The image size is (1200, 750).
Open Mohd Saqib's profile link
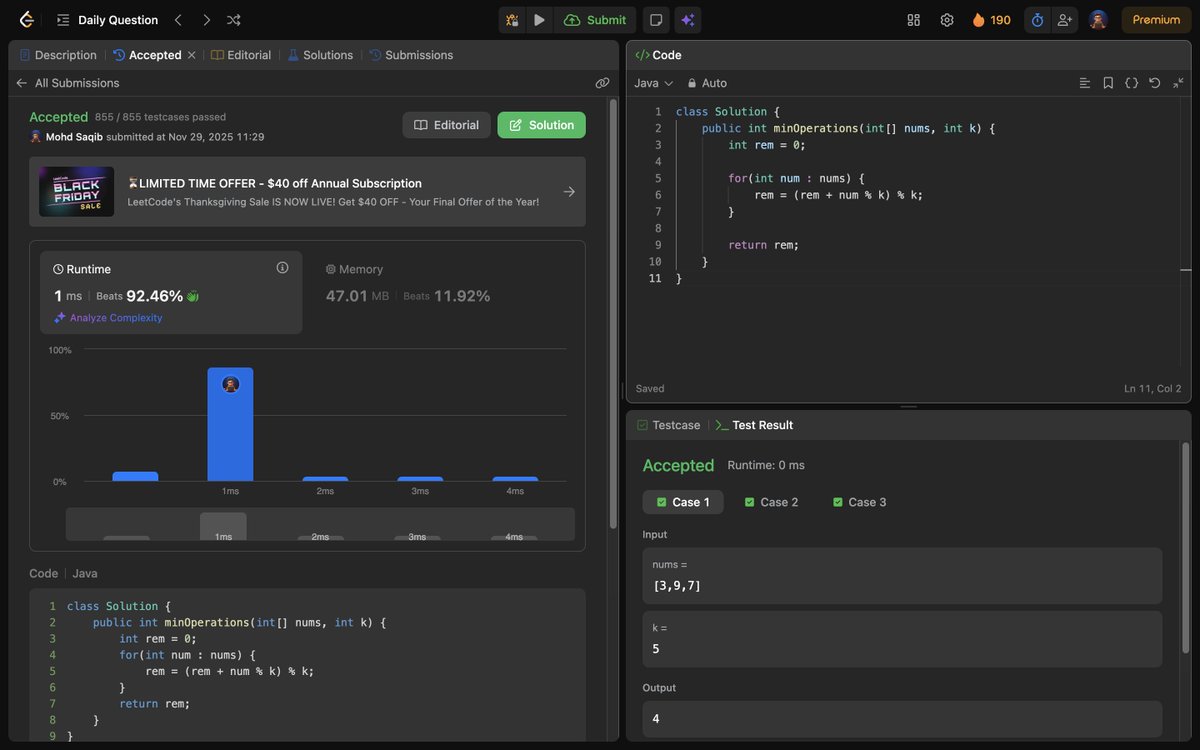click(74, 136)
